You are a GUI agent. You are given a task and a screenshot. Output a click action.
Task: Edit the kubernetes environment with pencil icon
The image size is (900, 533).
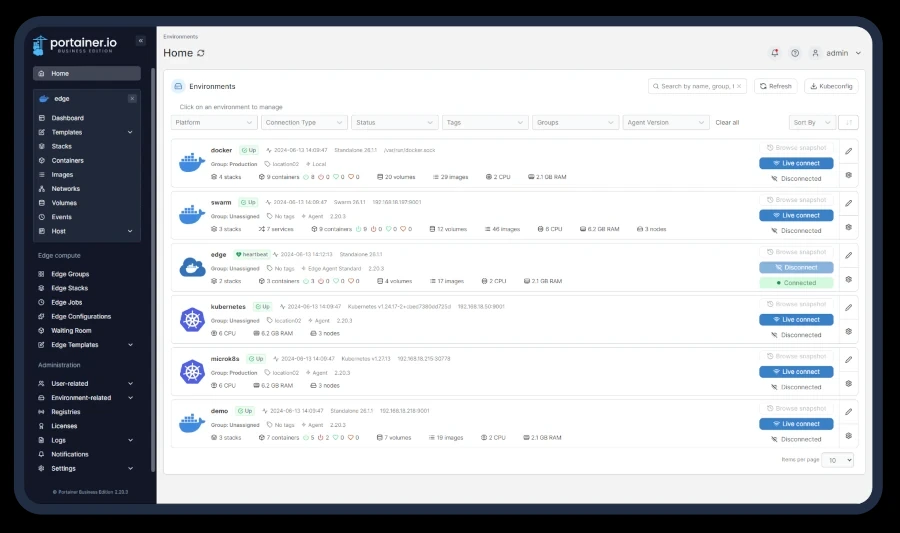pyautogui.click(x=848, y=308)
